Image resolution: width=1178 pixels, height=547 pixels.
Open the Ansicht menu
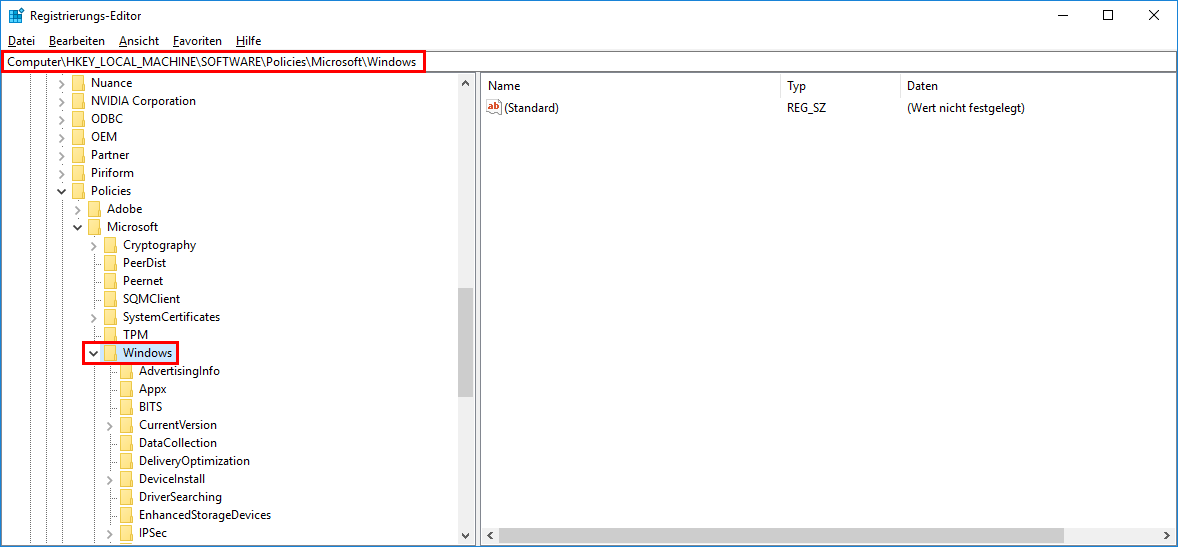(x=138, y=41)
